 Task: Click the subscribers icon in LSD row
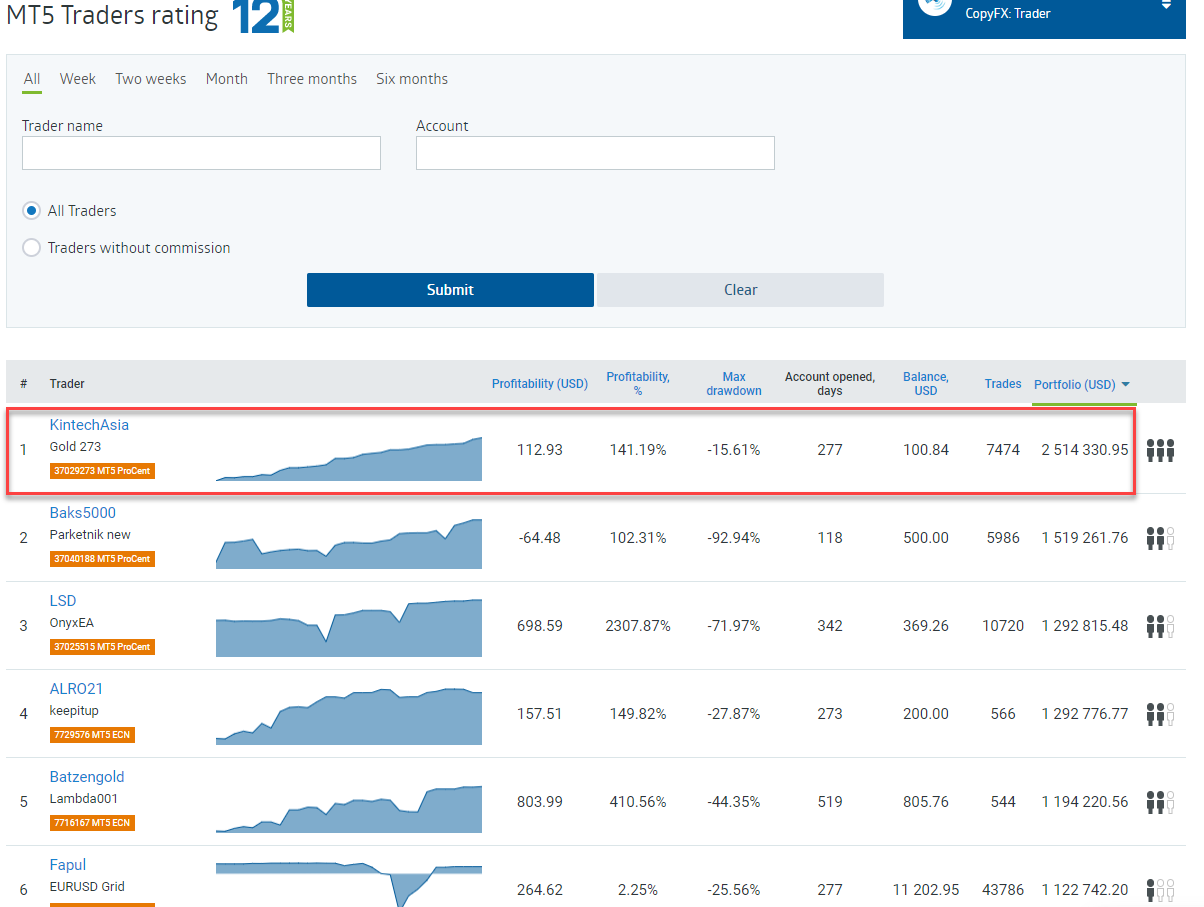(1159, 626)
